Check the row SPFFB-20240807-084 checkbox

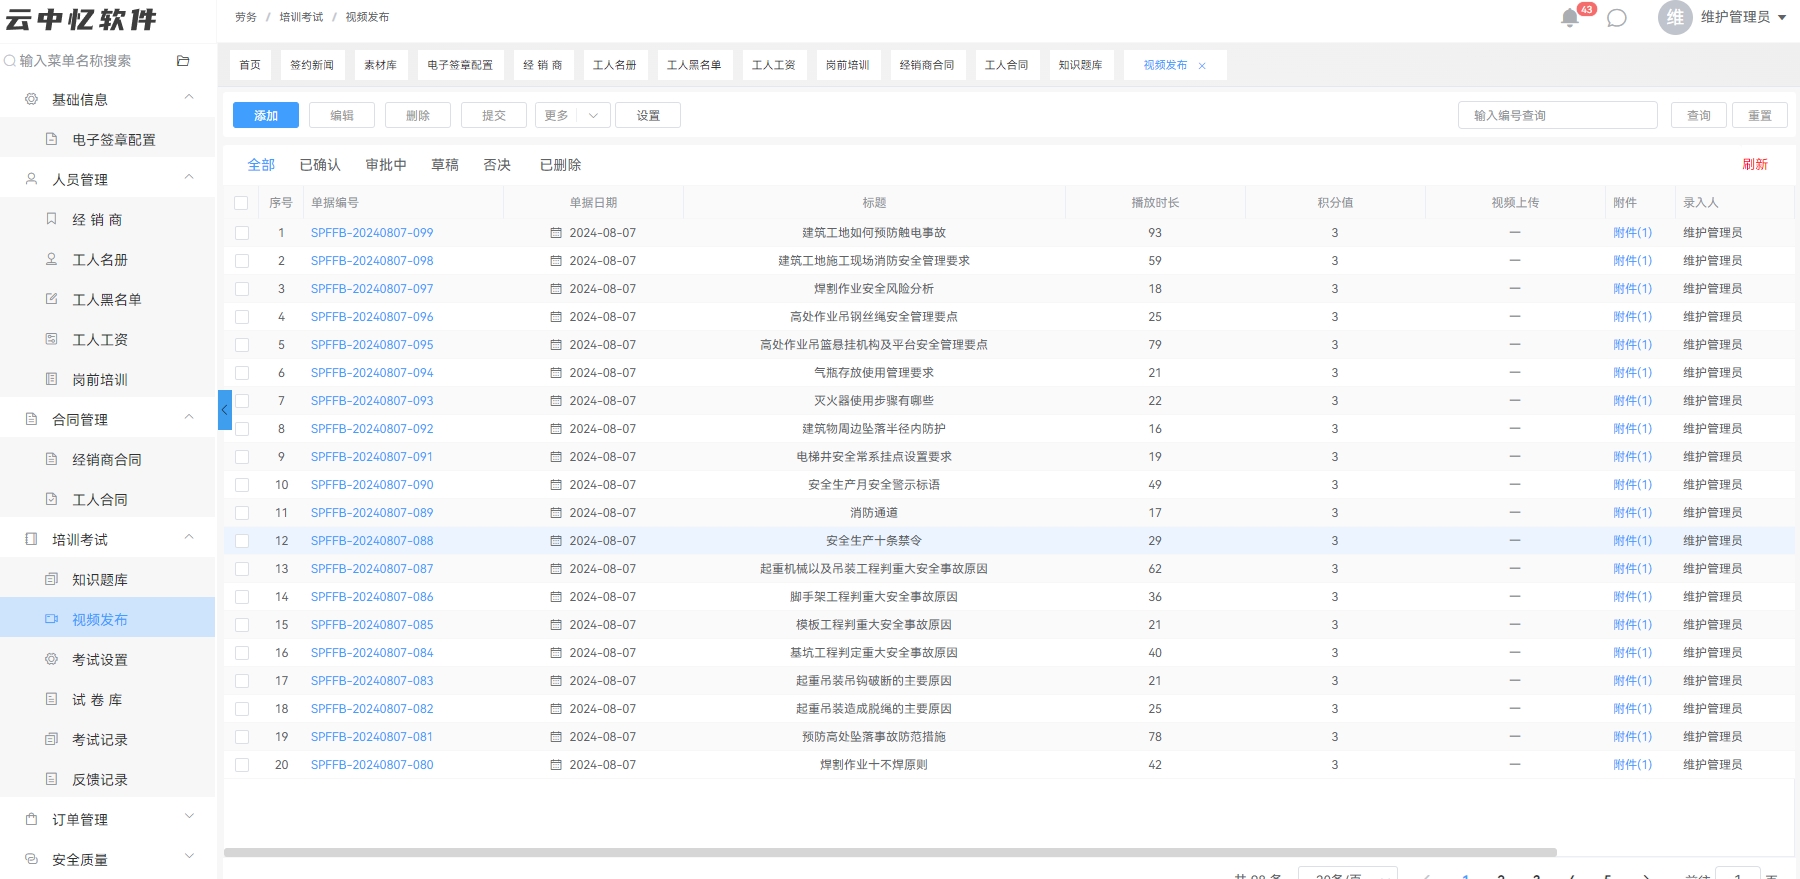pos(241,653)
